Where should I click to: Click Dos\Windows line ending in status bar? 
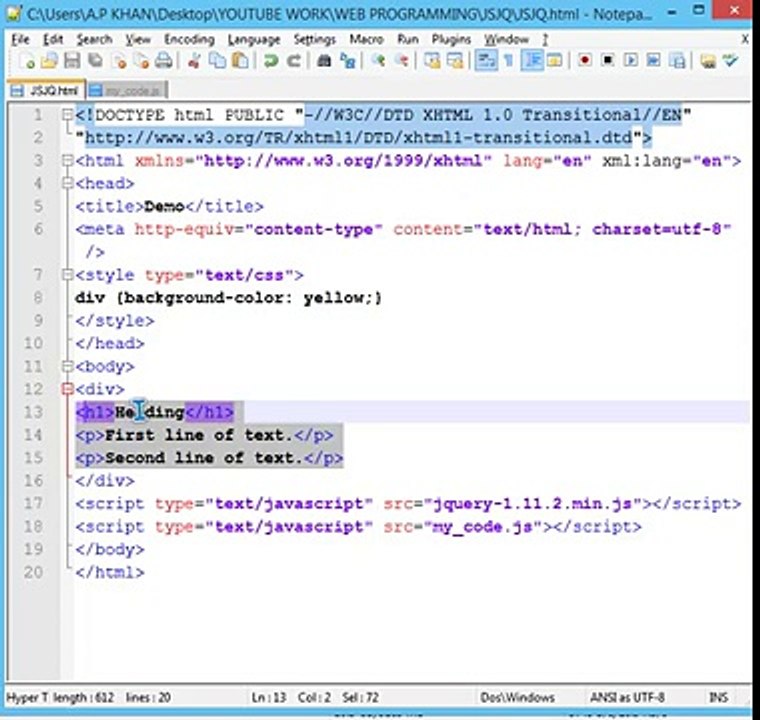click(x=517, y=698)
